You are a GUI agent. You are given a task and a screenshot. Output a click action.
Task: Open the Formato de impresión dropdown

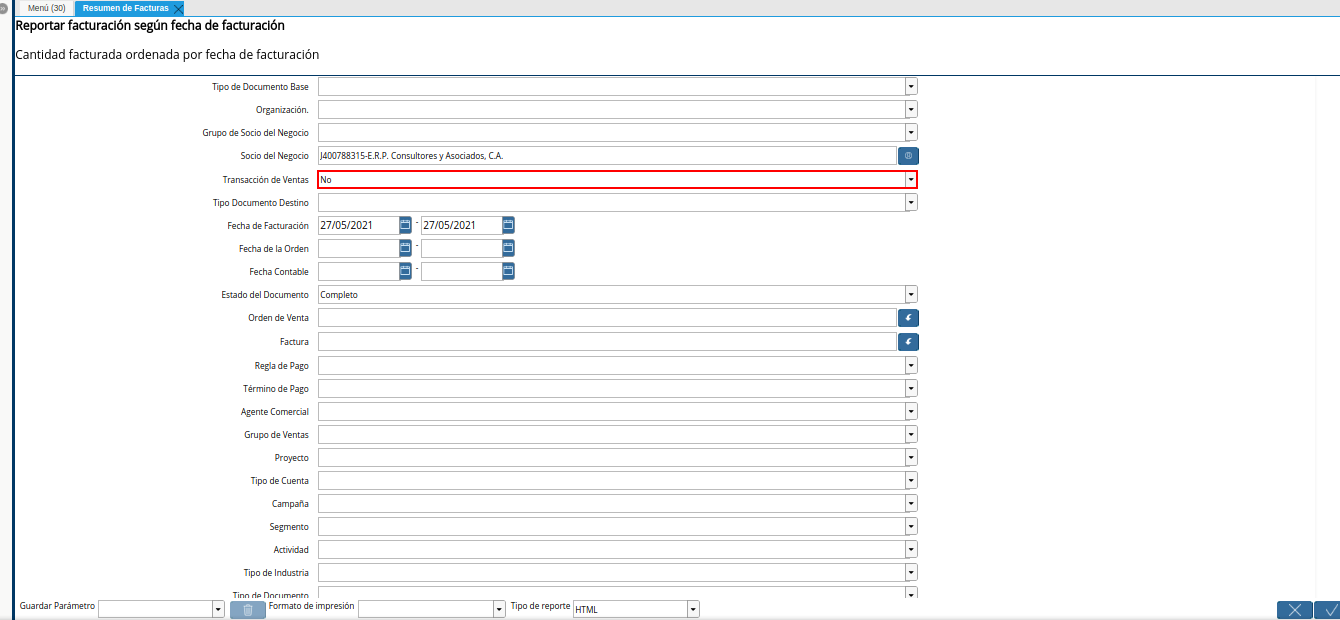coord(499,609)
